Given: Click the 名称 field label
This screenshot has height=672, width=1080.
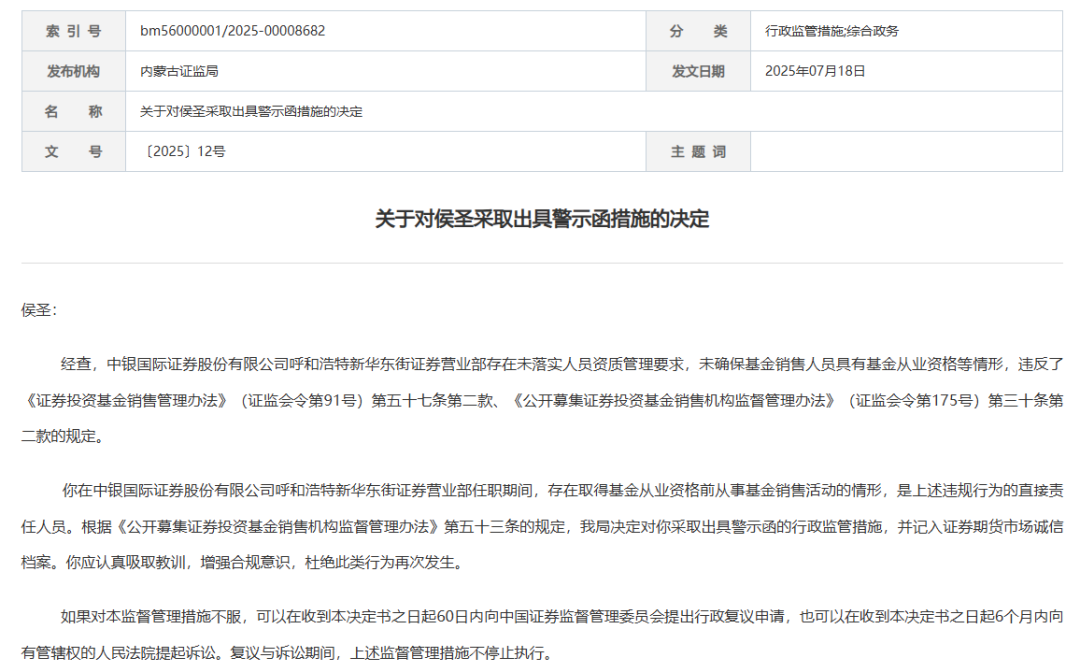Looking at the screenshot, I should (x=73, y=111).
